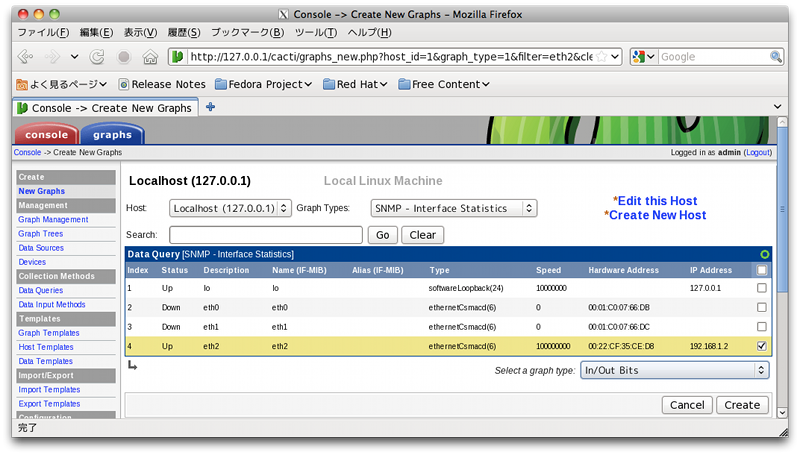
Task: Click the Search text field
Action: [266, 235]
